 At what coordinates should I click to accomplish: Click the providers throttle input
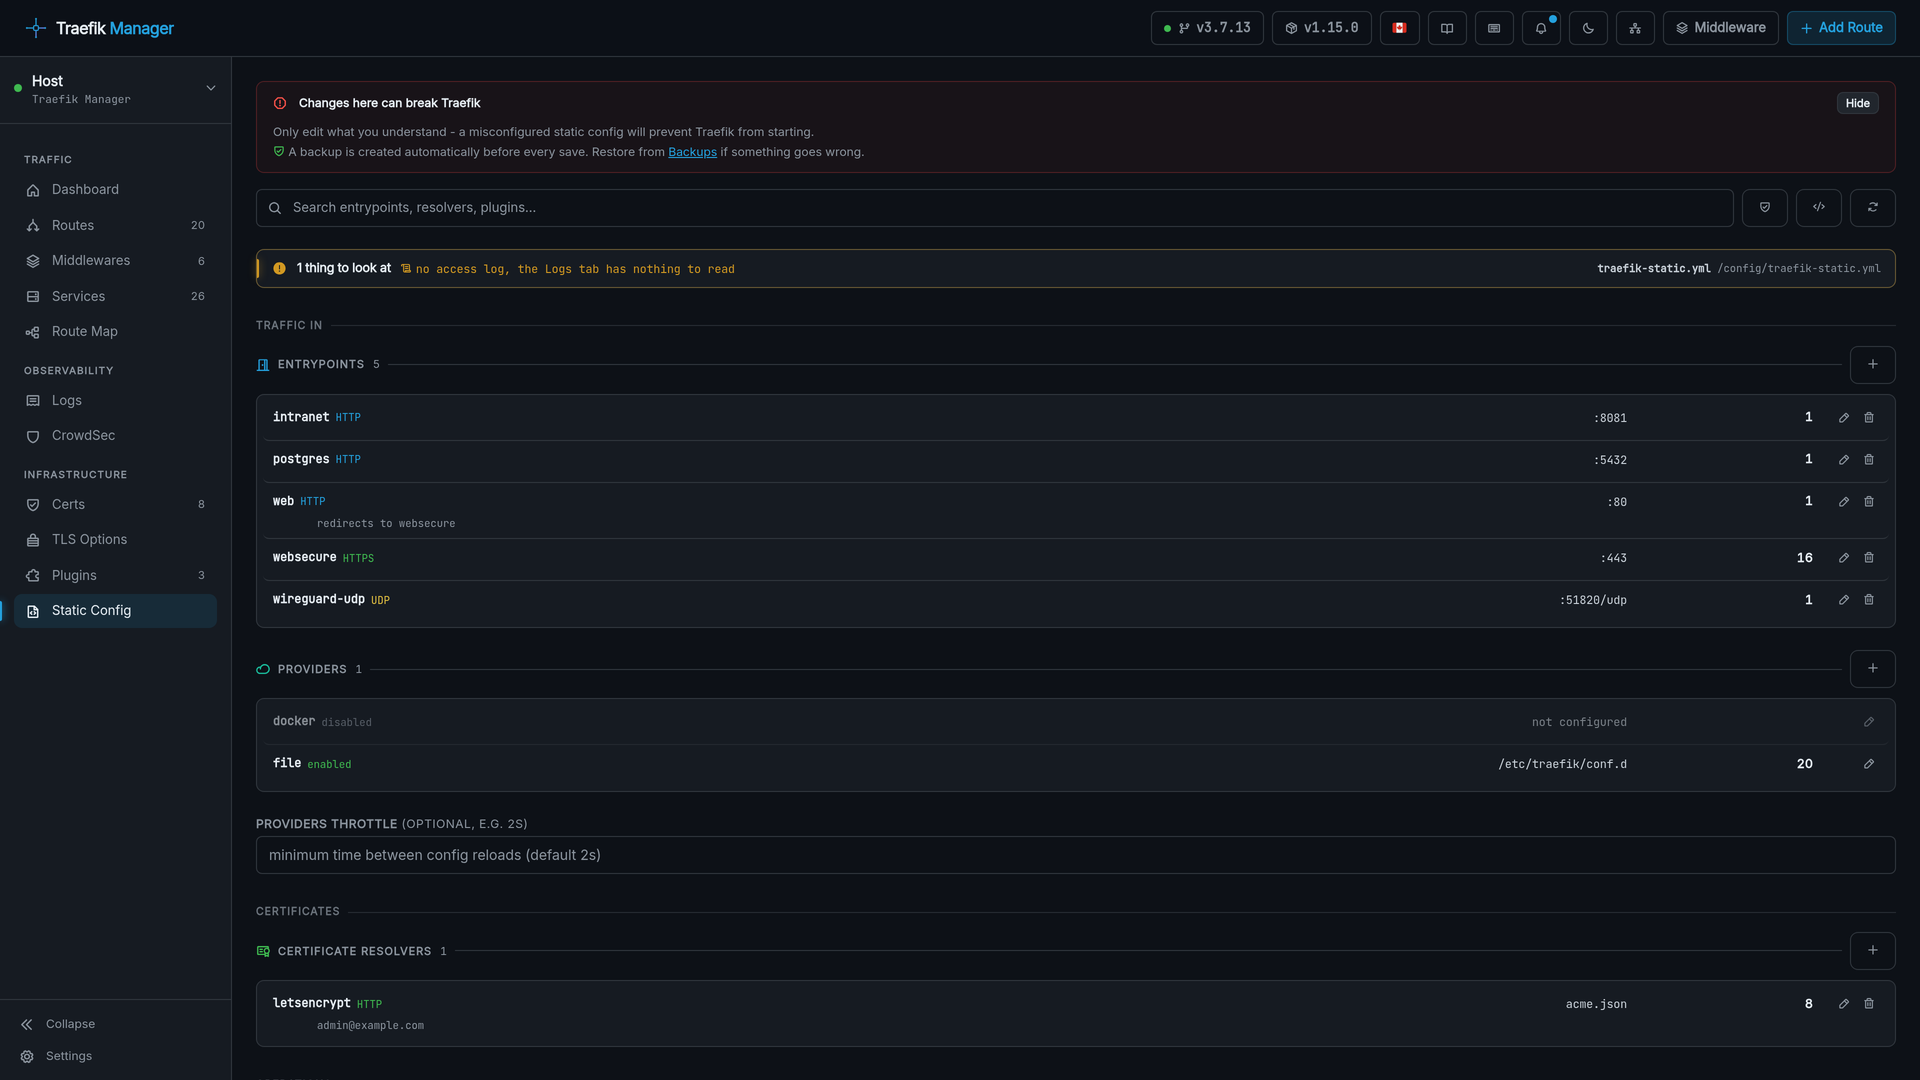pos(1075,855)
